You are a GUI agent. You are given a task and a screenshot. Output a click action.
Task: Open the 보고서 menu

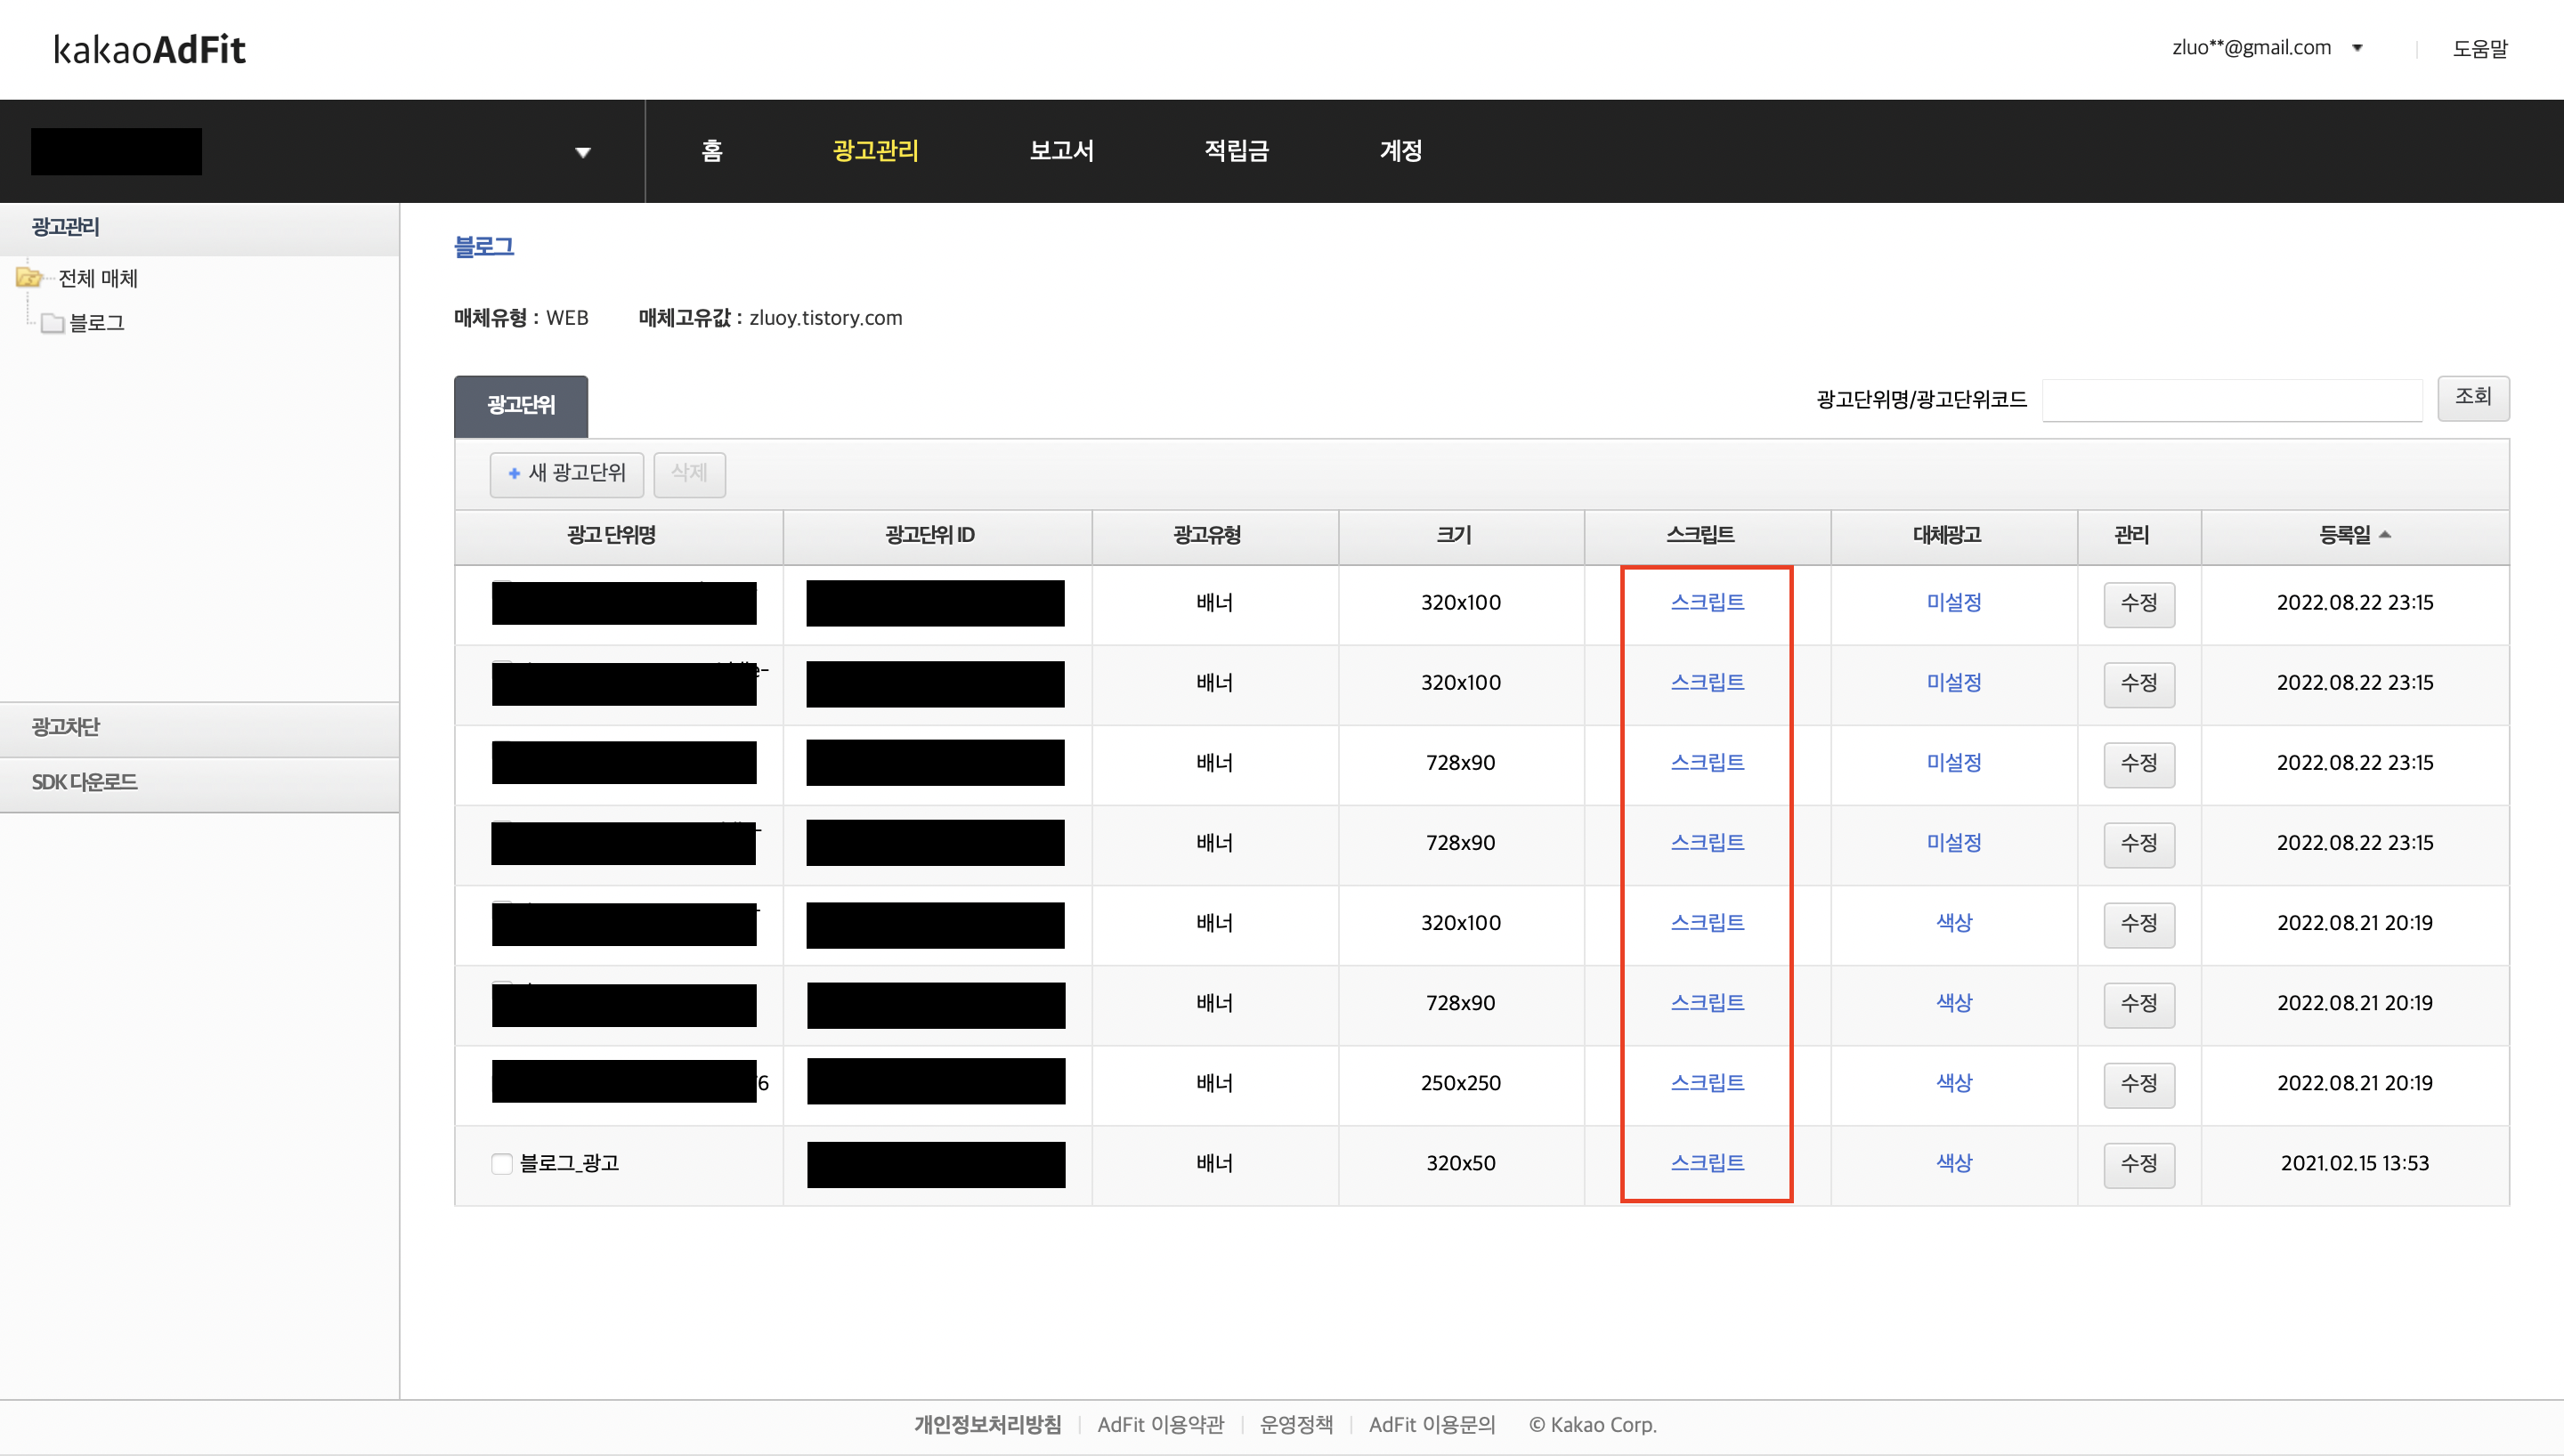[1061, 151]
